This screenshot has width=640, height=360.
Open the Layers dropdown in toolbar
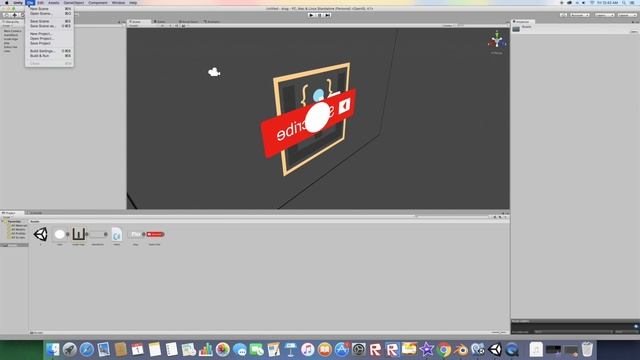click(604, 15)
